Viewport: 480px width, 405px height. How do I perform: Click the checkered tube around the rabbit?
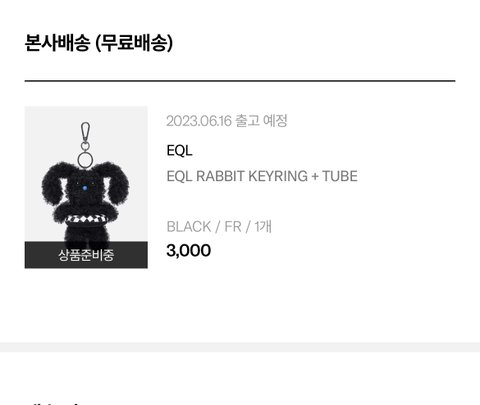(86, 218)
